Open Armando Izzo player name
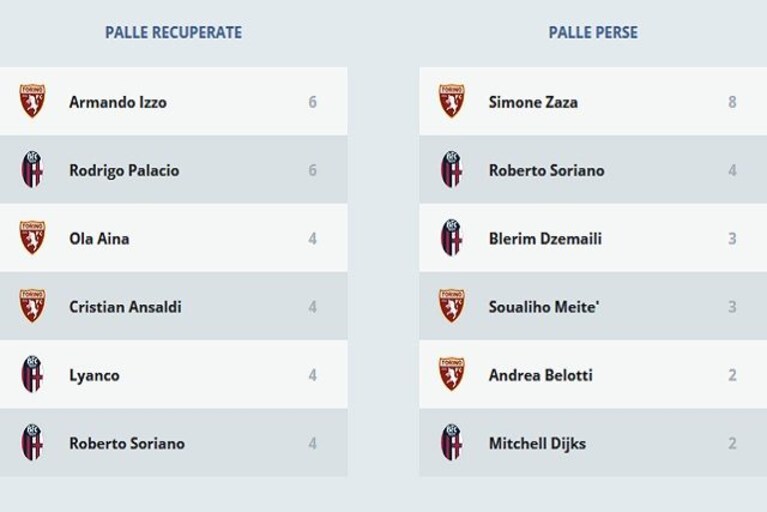The height and width of the screenshot is (512, 767). click(x=118, y=102)
